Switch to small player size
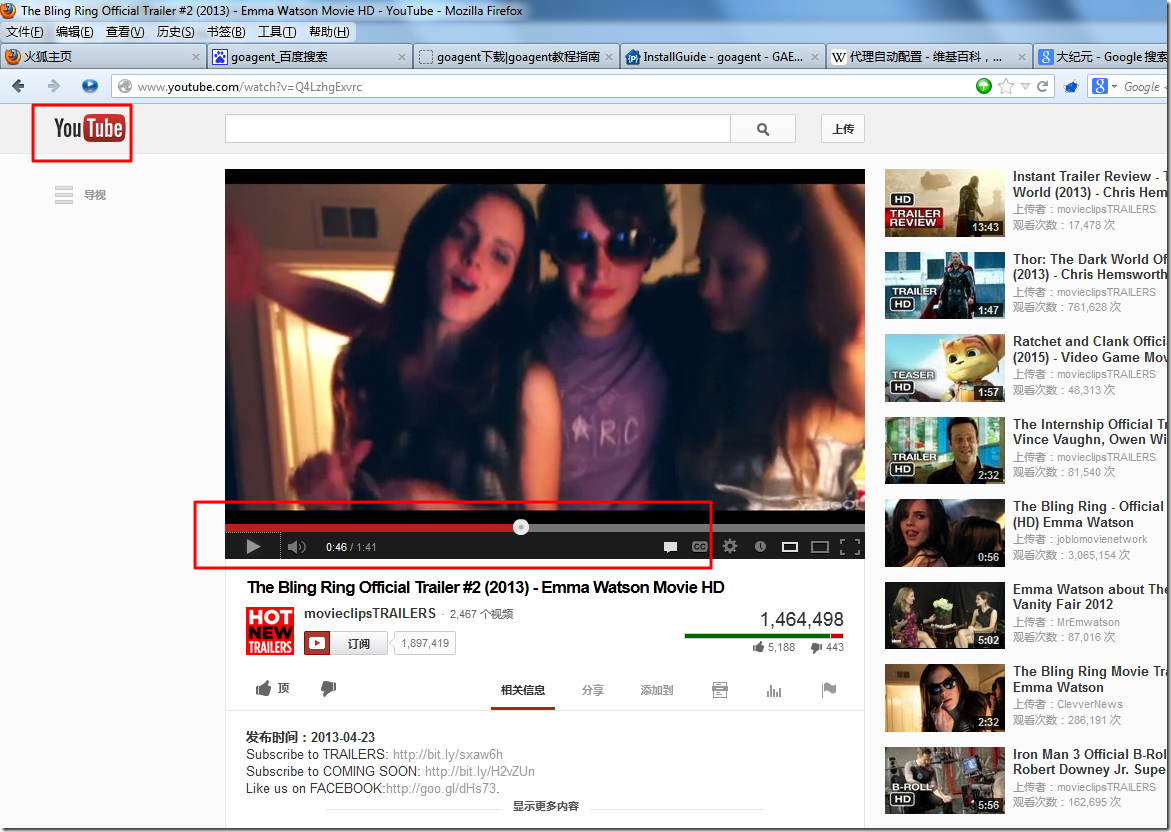The image size is (1171, 832). coord(789,547)
